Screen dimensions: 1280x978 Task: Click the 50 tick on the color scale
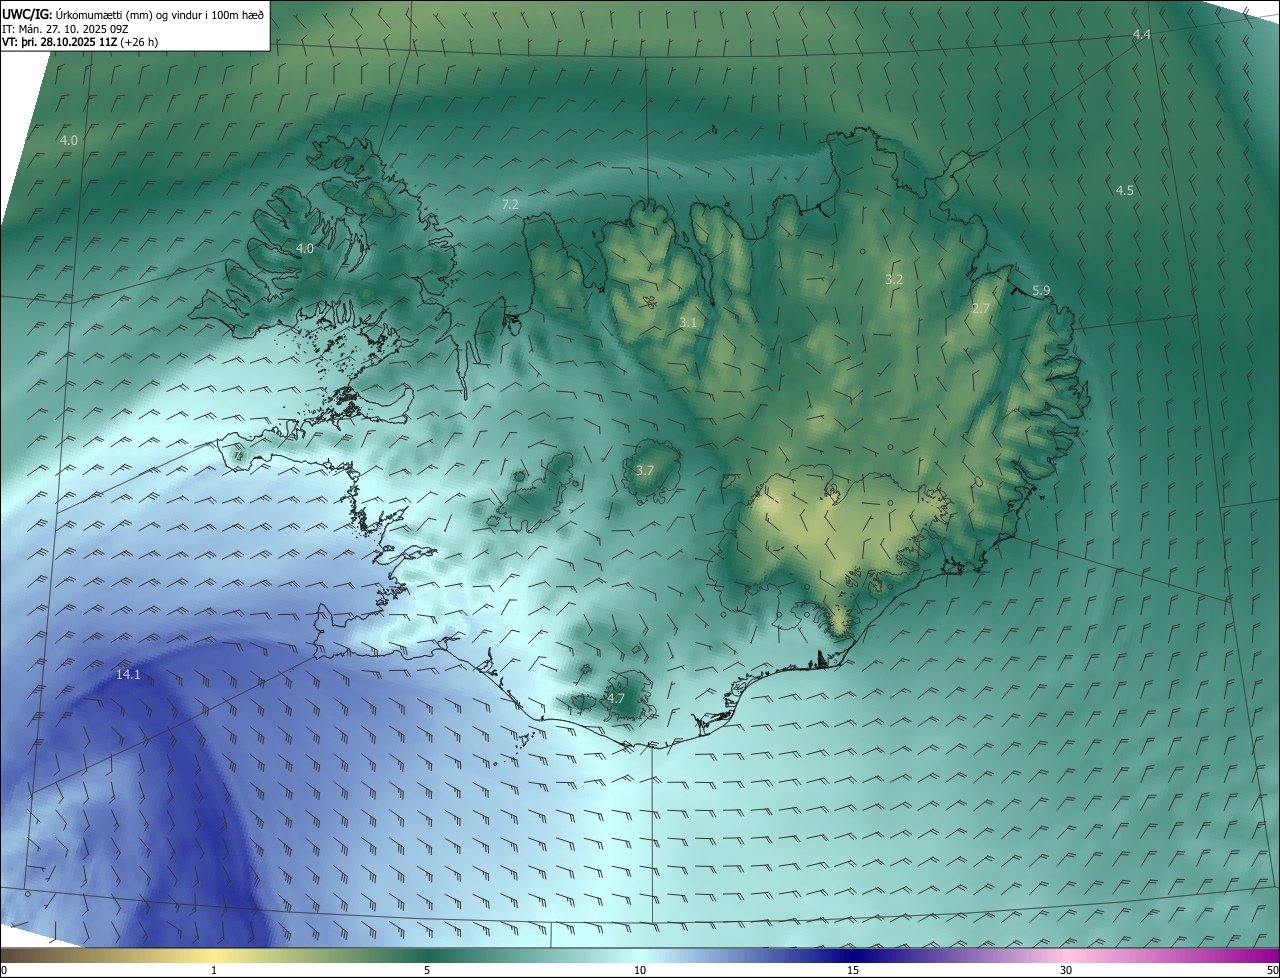click(1271, 970)
